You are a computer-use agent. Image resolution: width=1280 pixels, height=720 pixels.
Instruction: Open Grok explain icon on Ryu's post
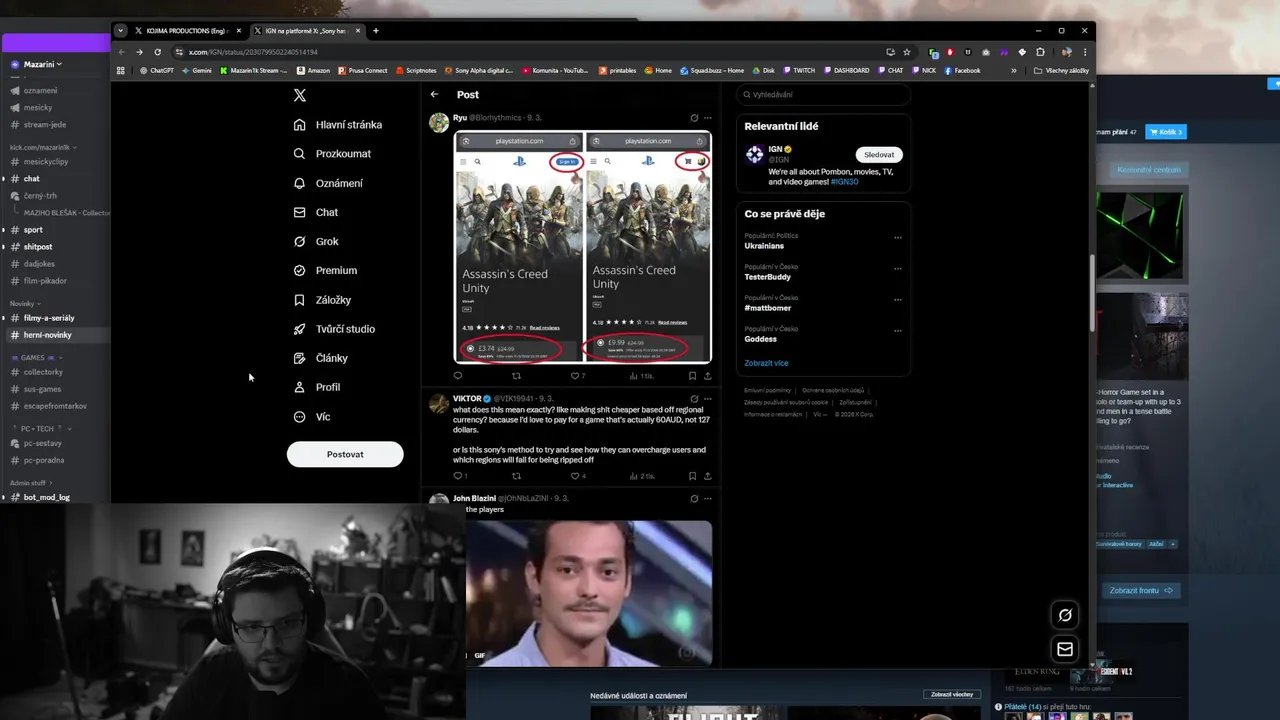694,118
